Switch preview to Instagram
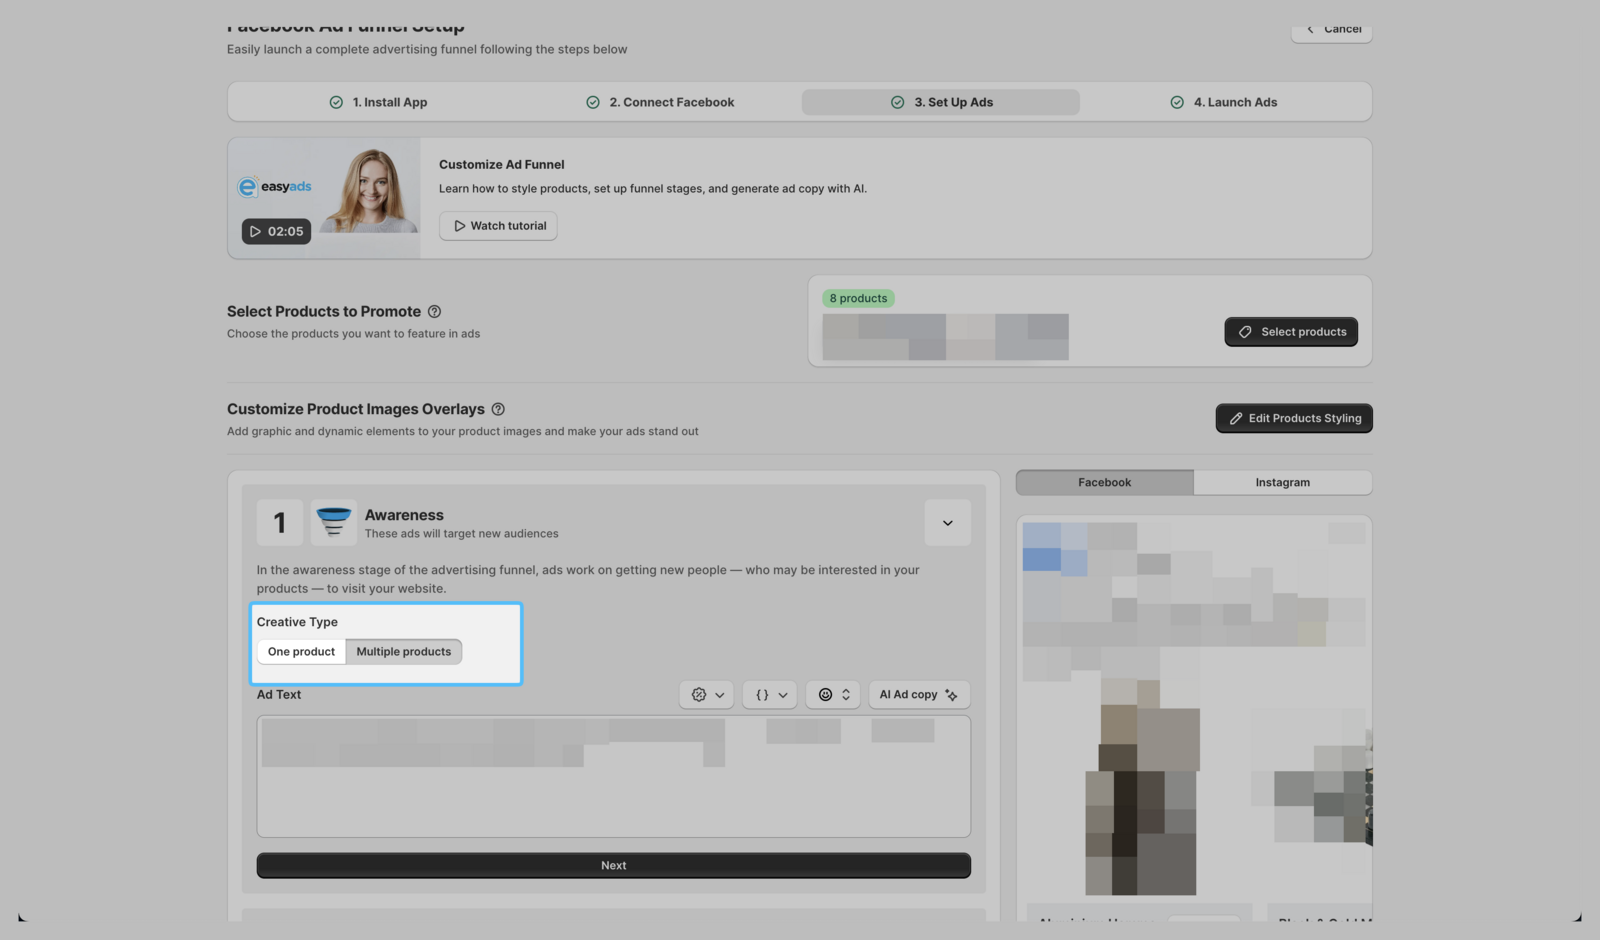 point(1282,483)
